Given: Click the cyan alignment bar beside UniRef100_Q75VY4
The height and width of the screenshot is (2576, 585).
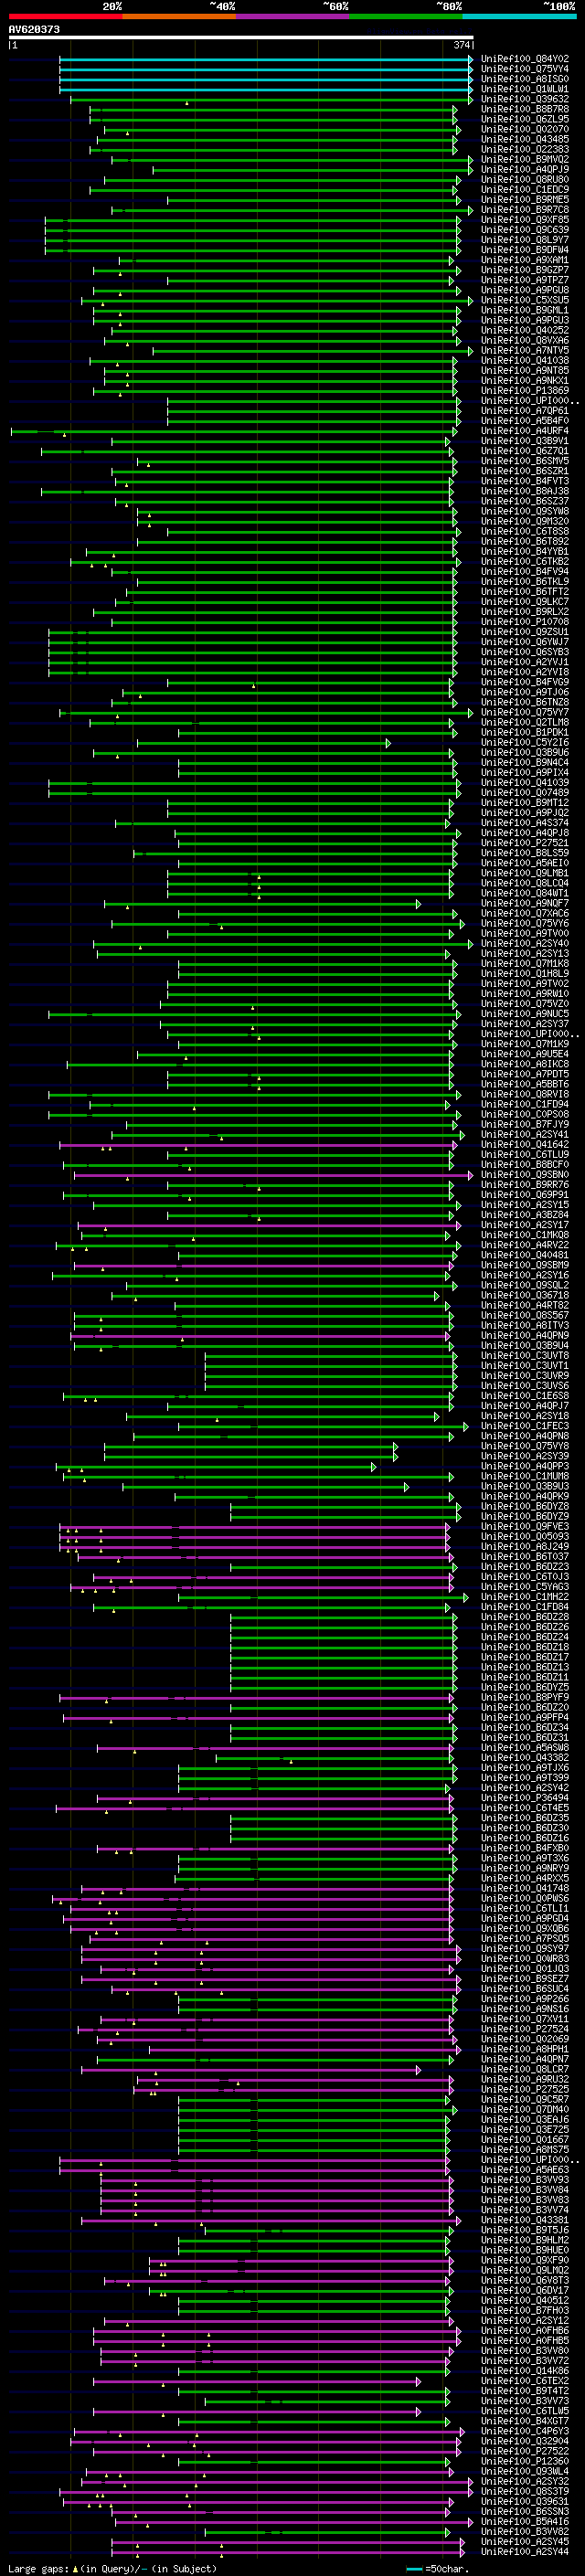Looking at the screenshot, I should tap(266, 69).
